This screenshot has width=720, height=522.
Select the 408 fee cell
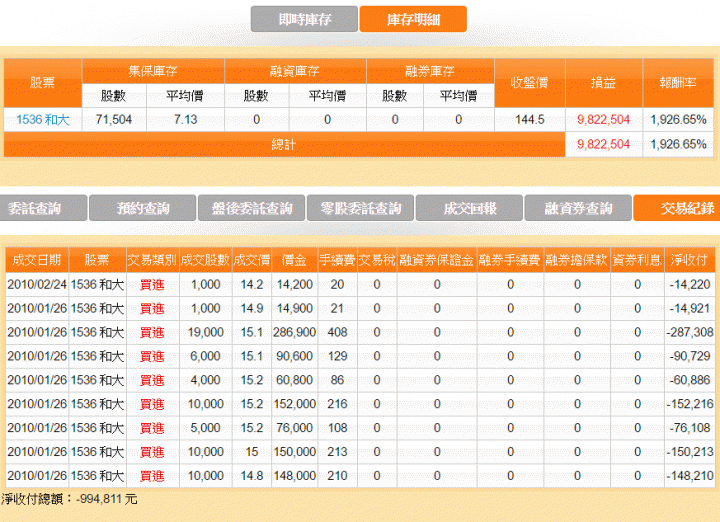(x=337, y=332)
